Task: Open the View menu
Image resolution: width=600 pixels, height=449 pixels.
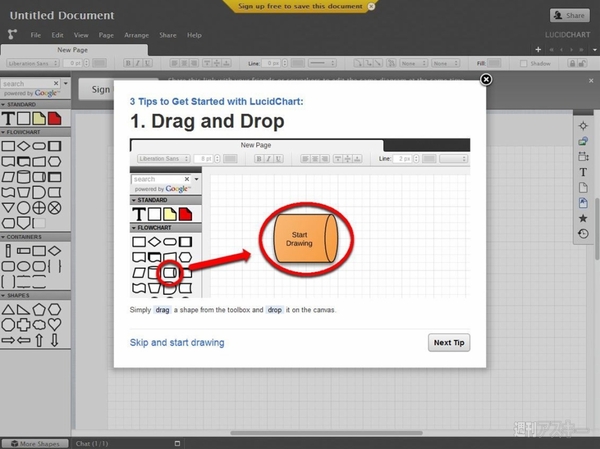Action: [81, 35]
